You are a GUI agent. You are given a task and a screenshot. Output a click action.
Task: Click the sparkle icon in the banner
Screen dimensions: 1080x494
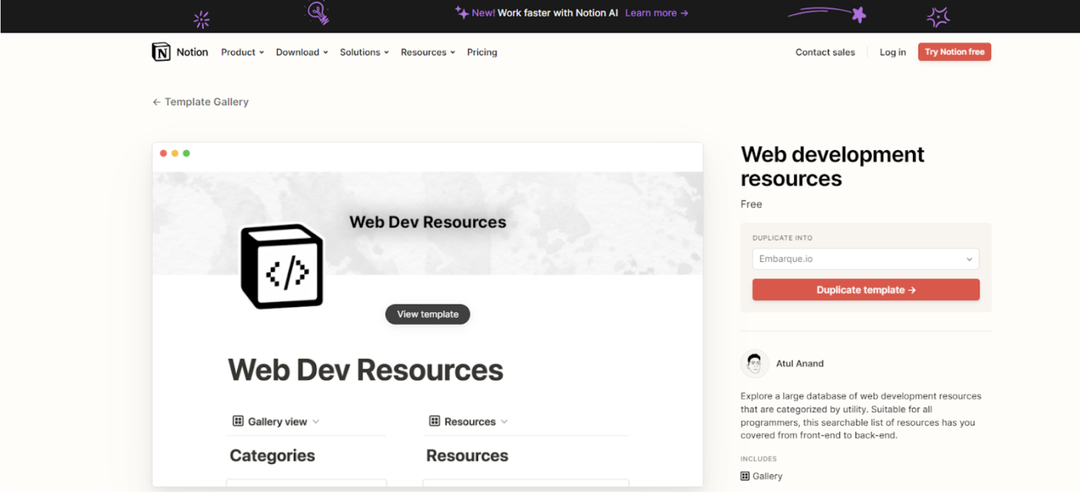click(x=461, y=12)
